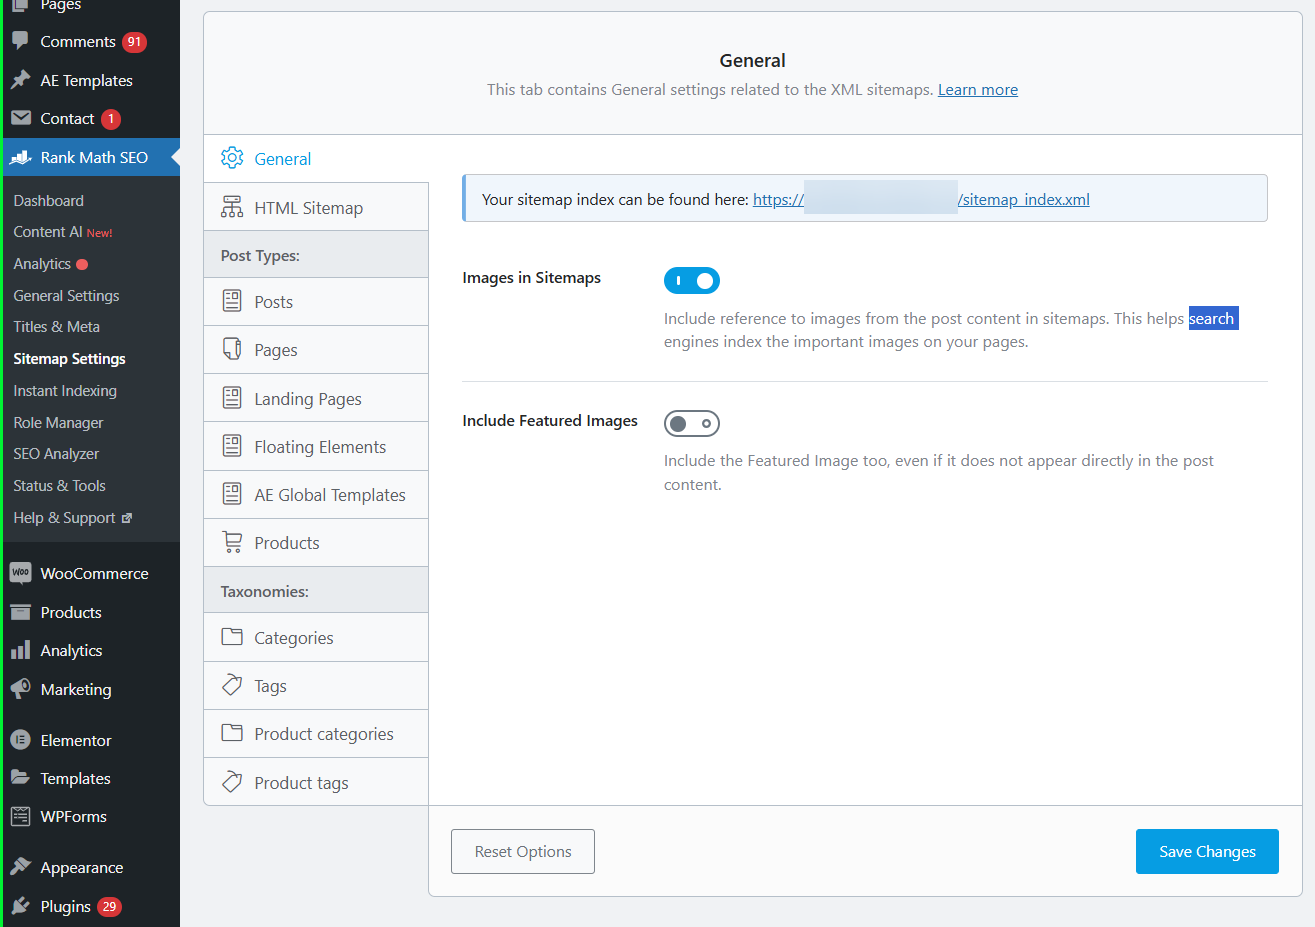Click the WPForms icon
This screenshot has height=927, width=1315.
click(20, 816)
